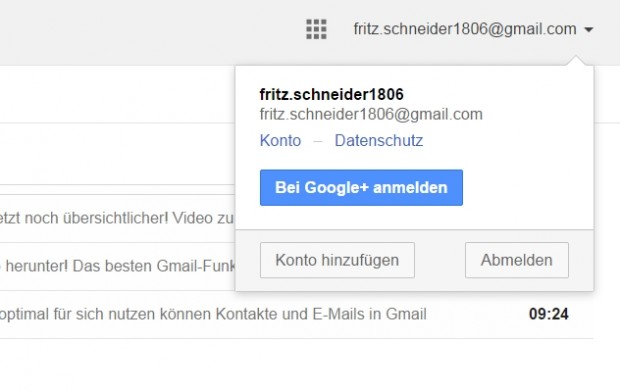Click the Konto hinzufügen button
Viewport: 620px width, 391px height.
pos(337,260)
